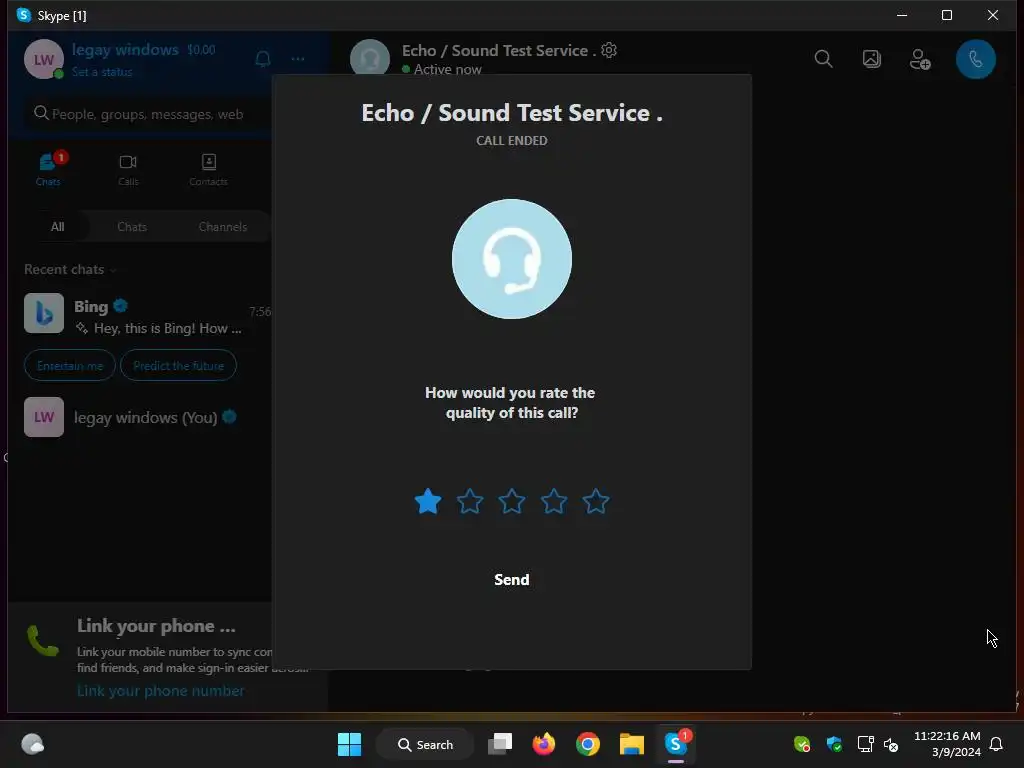Image resolution: width=1024 pixels, height=768 pixels.
Task: Find in conversation with search icon
Action: coord(824,59)
